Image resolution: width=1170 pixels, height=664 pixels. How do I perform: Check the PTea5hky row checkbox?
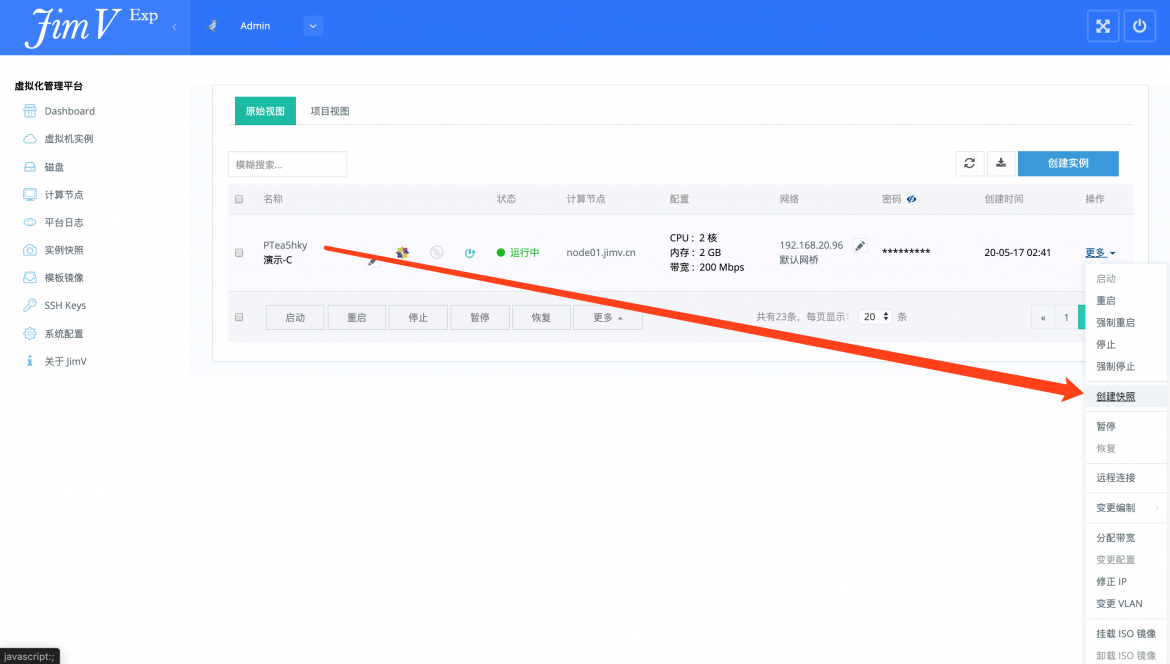pos(239,253)
